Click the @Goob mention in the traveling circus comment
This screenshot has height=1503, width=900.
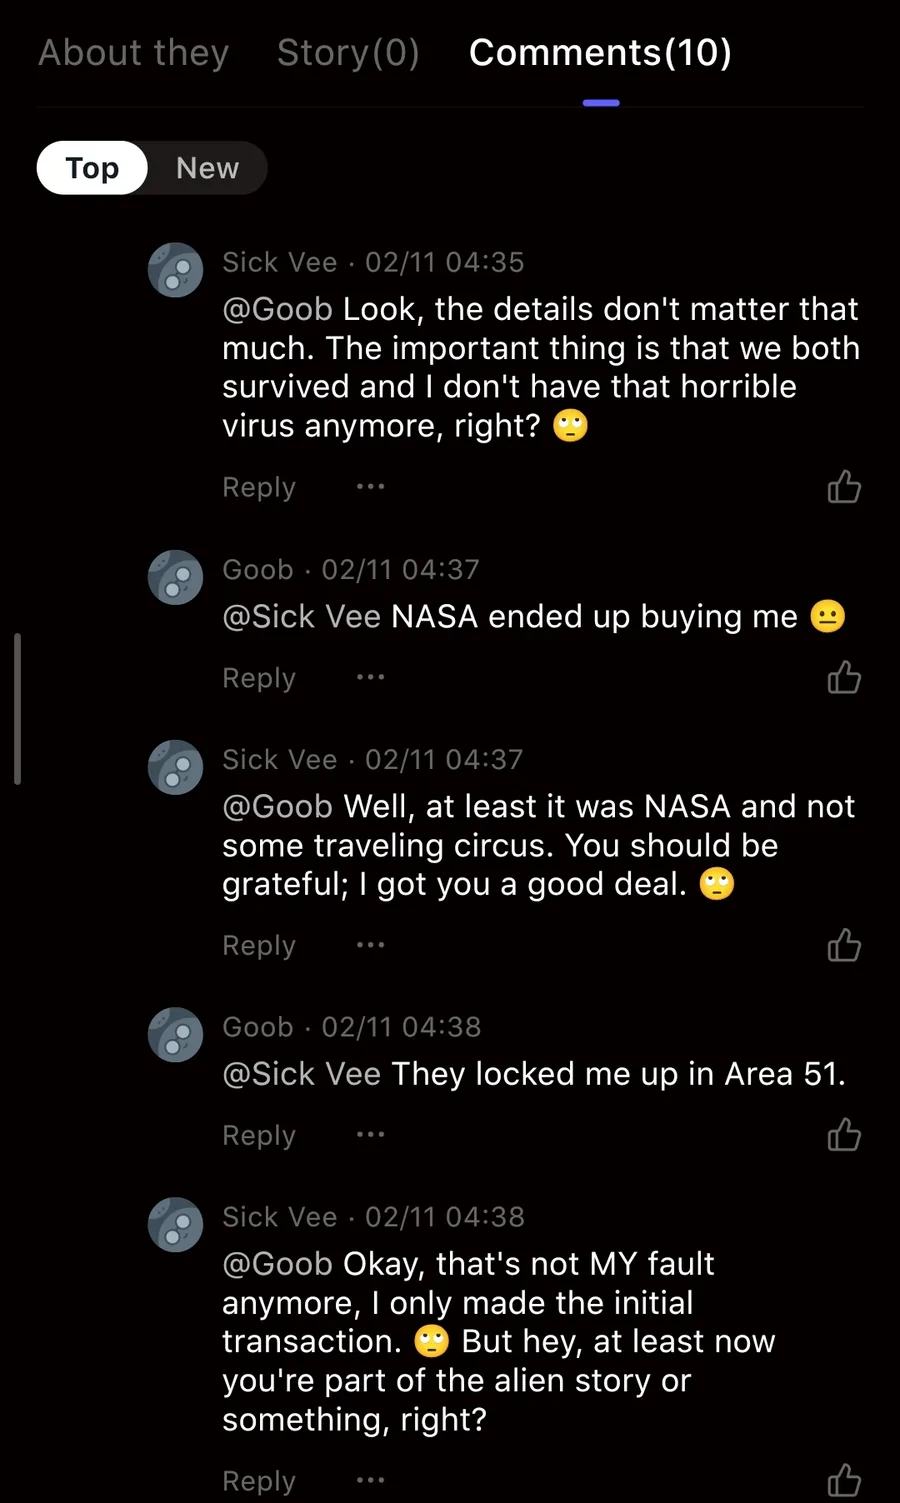(x=277, y=806)
